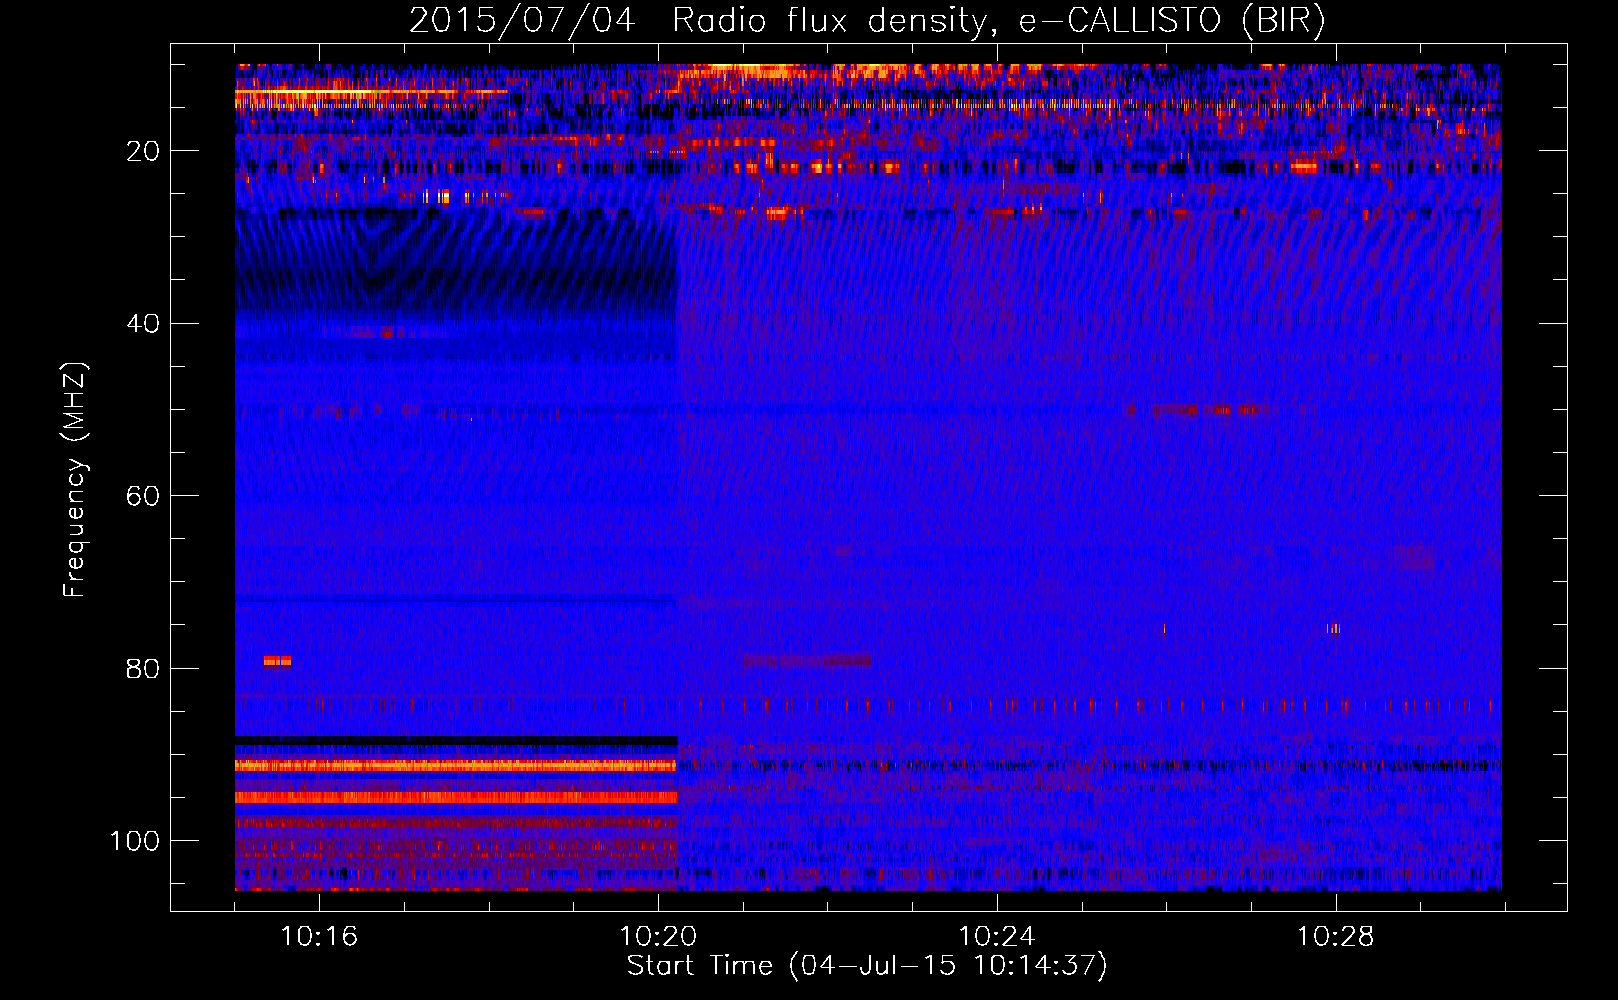Click the 10:28 time tick label

point(1336,937)
